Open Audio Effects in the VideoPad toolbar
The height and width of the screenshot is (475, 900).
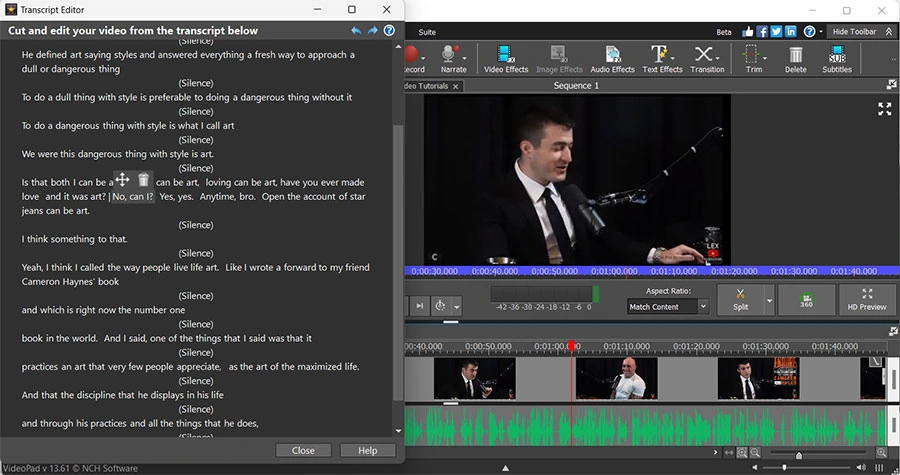click(x=612, y=59)
